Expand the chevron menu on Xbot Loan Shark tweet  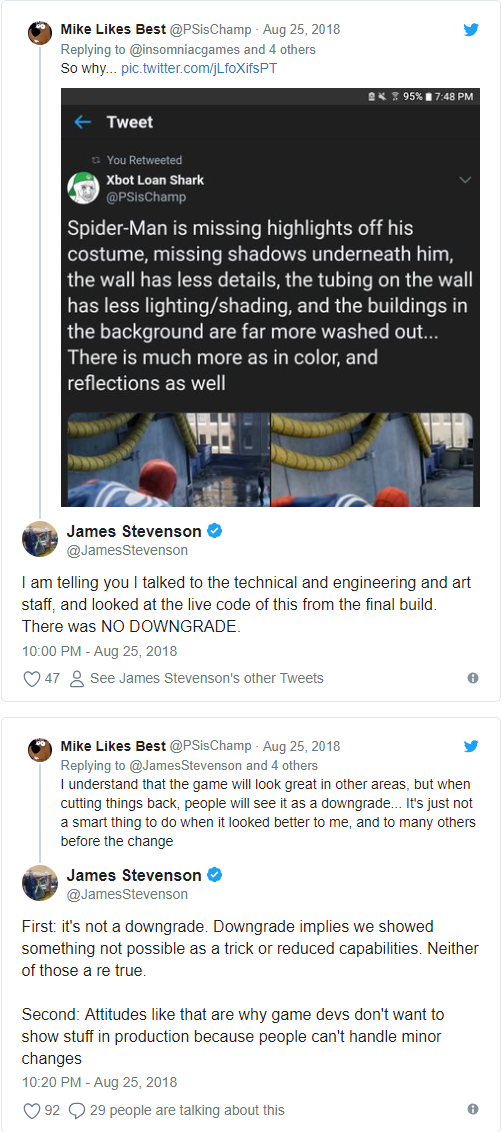point(464,180)
